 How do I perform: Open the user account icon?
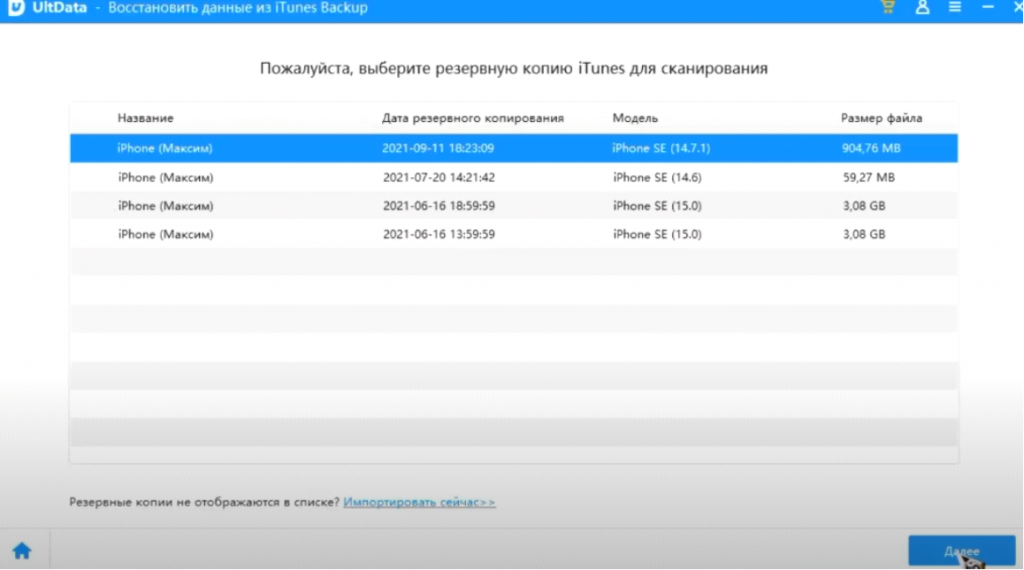[x=922, y=8]
